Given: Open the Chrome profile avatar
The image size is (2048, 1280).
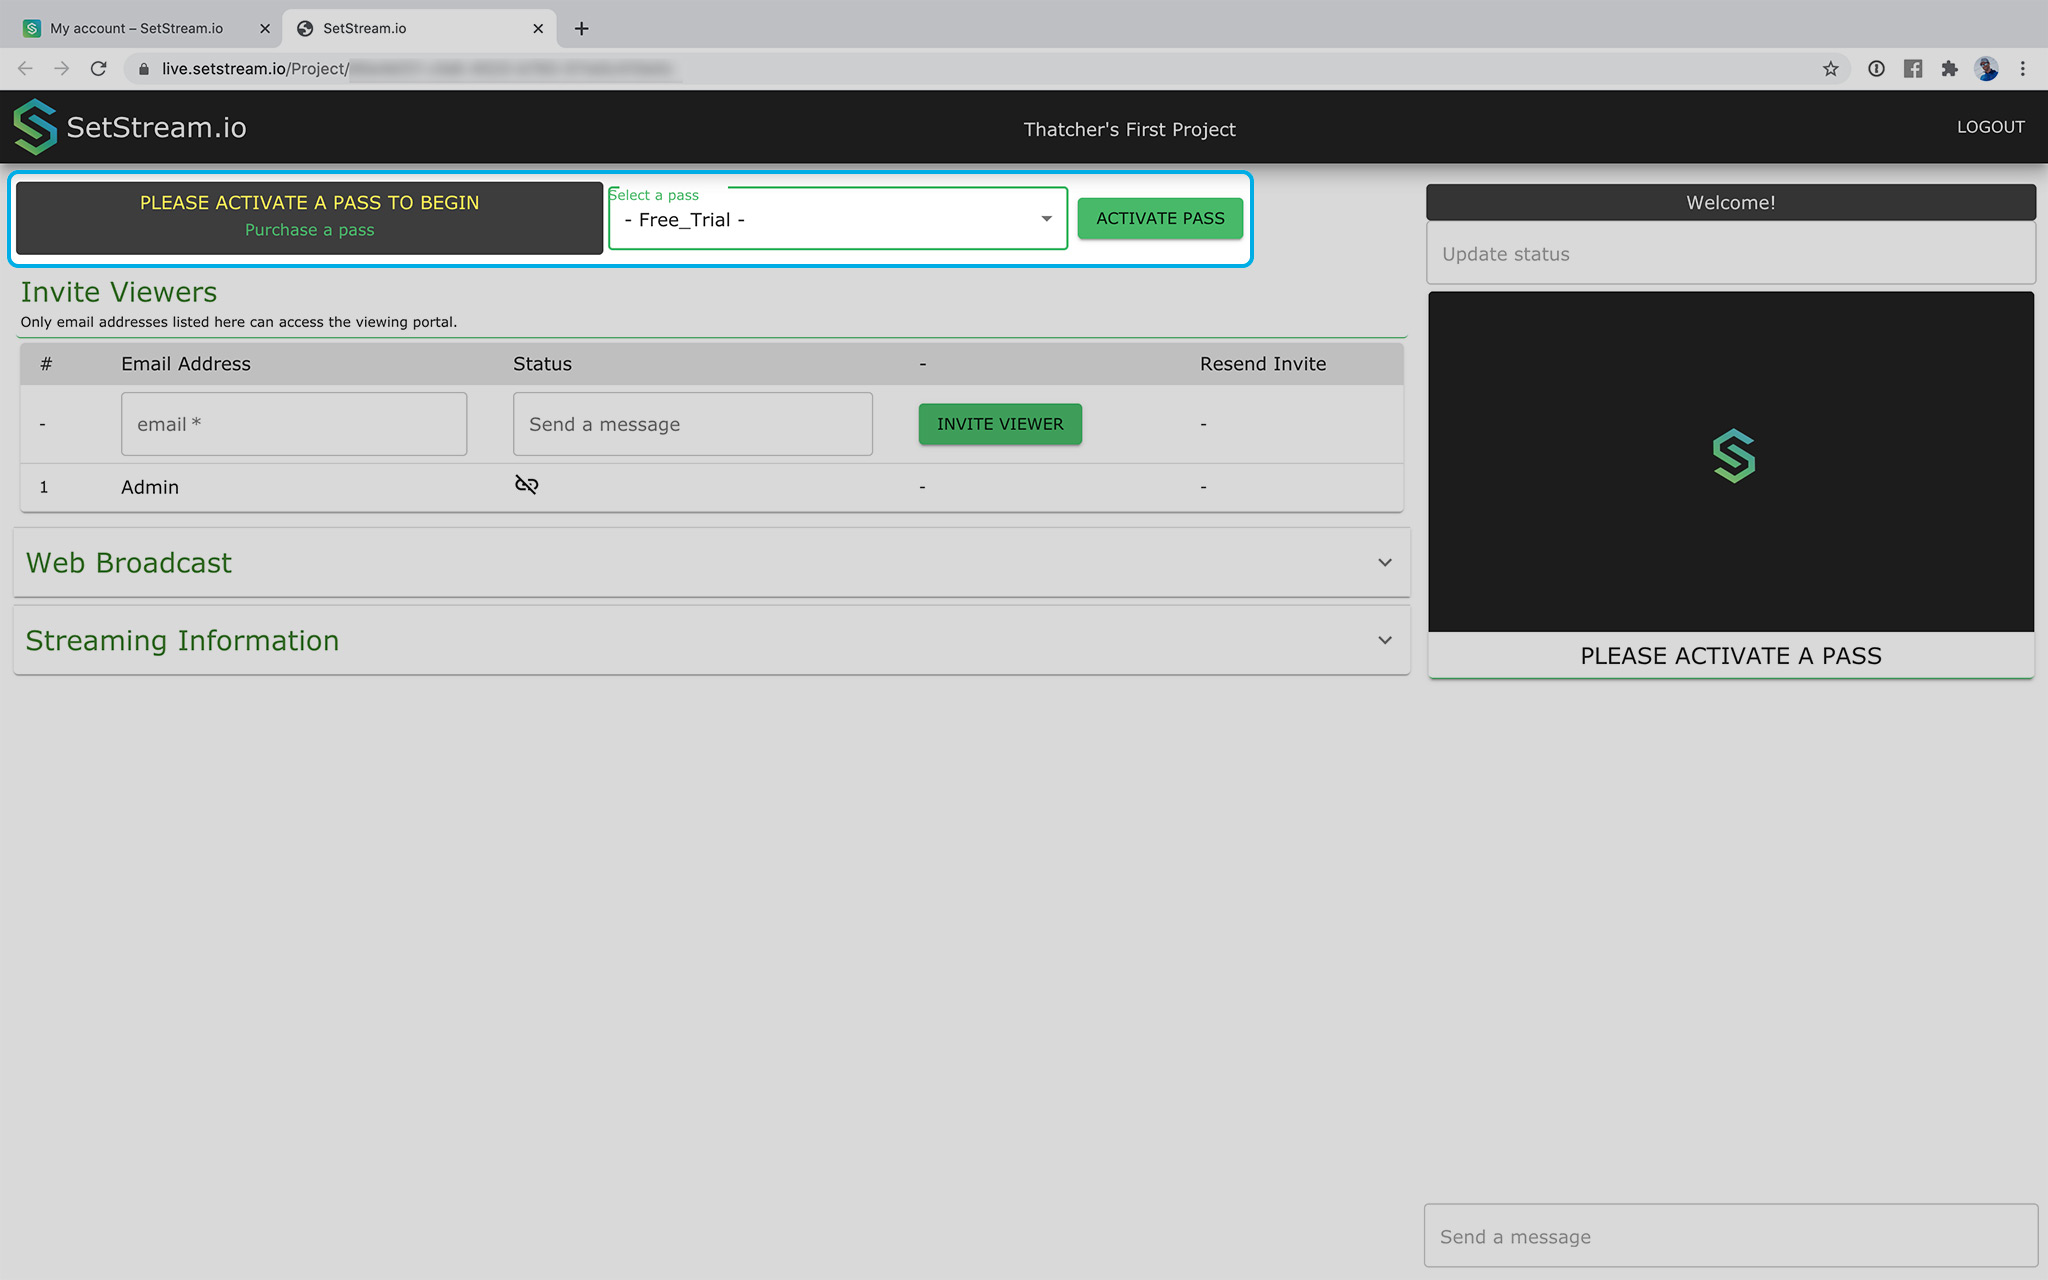Looking at the screenshot, I should coord(1986,69).
